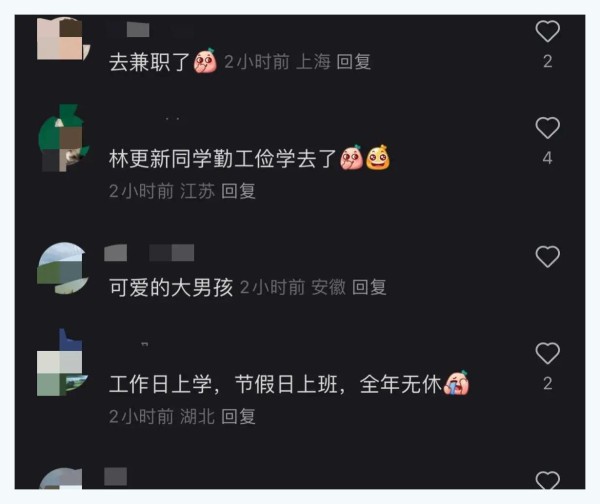Tap the blurred username above 去兼职了

(x=138, y=30)
